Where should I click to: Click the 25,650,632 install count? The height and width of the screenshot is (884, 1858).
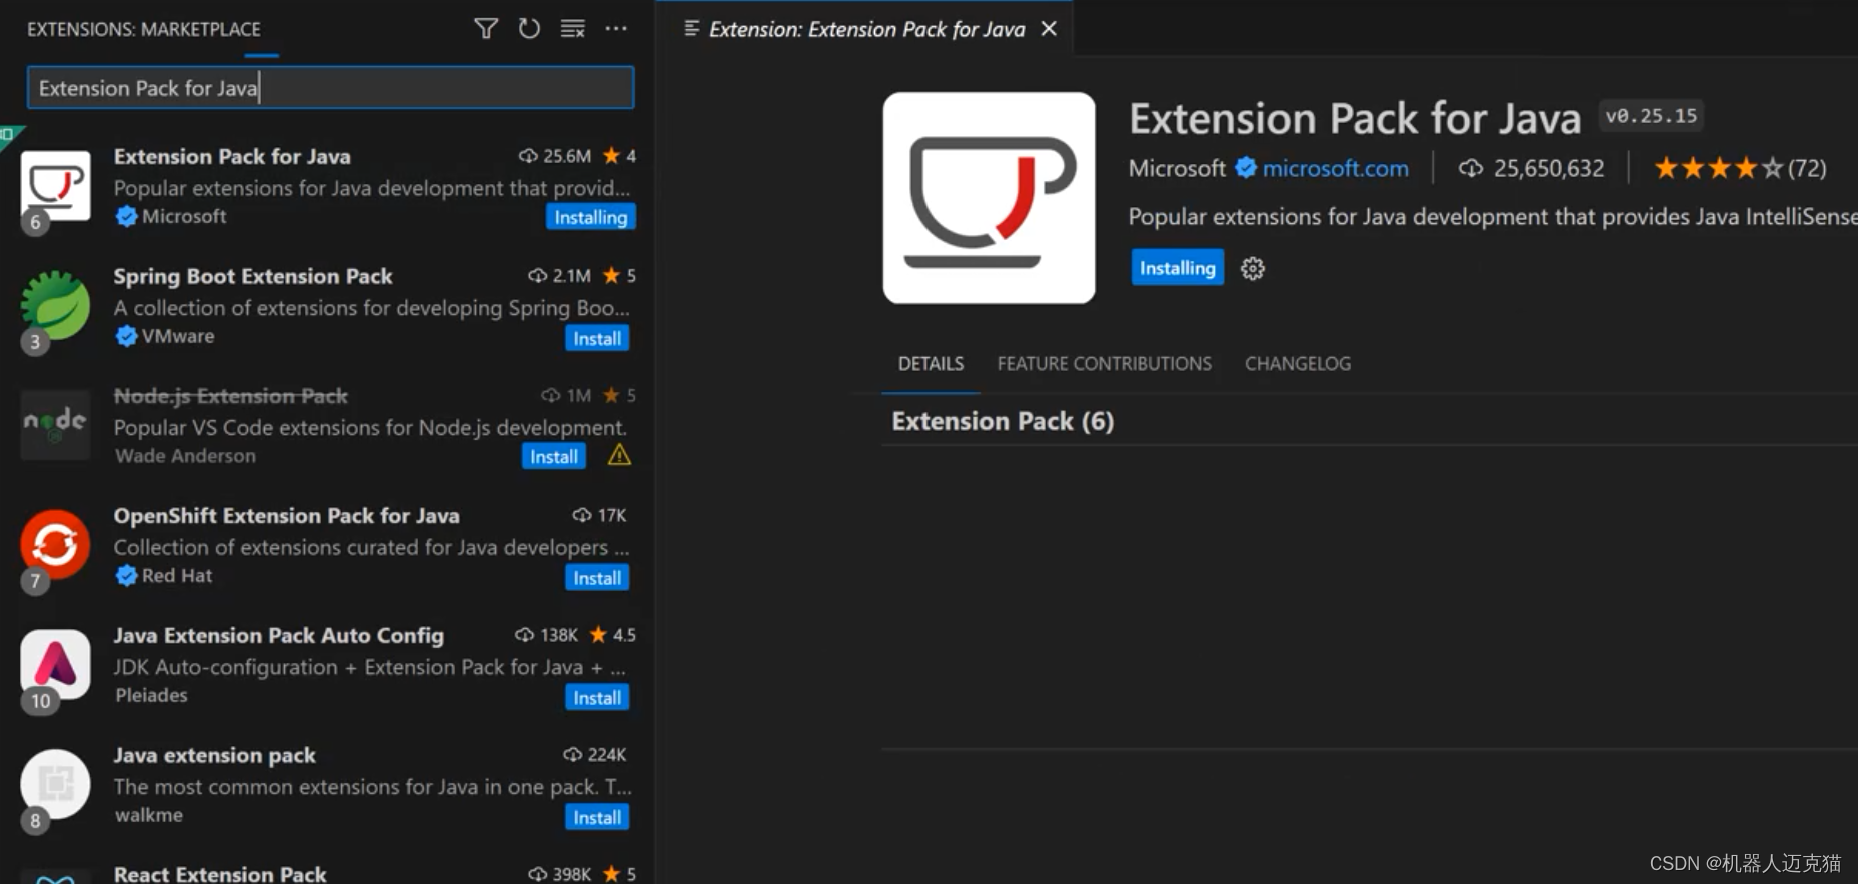point(1549,168)
